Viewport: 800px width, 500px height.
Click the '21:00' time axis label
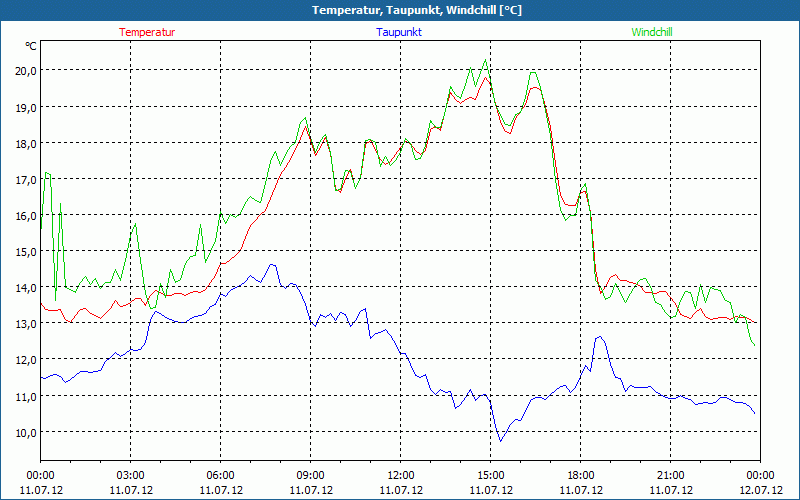[x=670, y=476]
